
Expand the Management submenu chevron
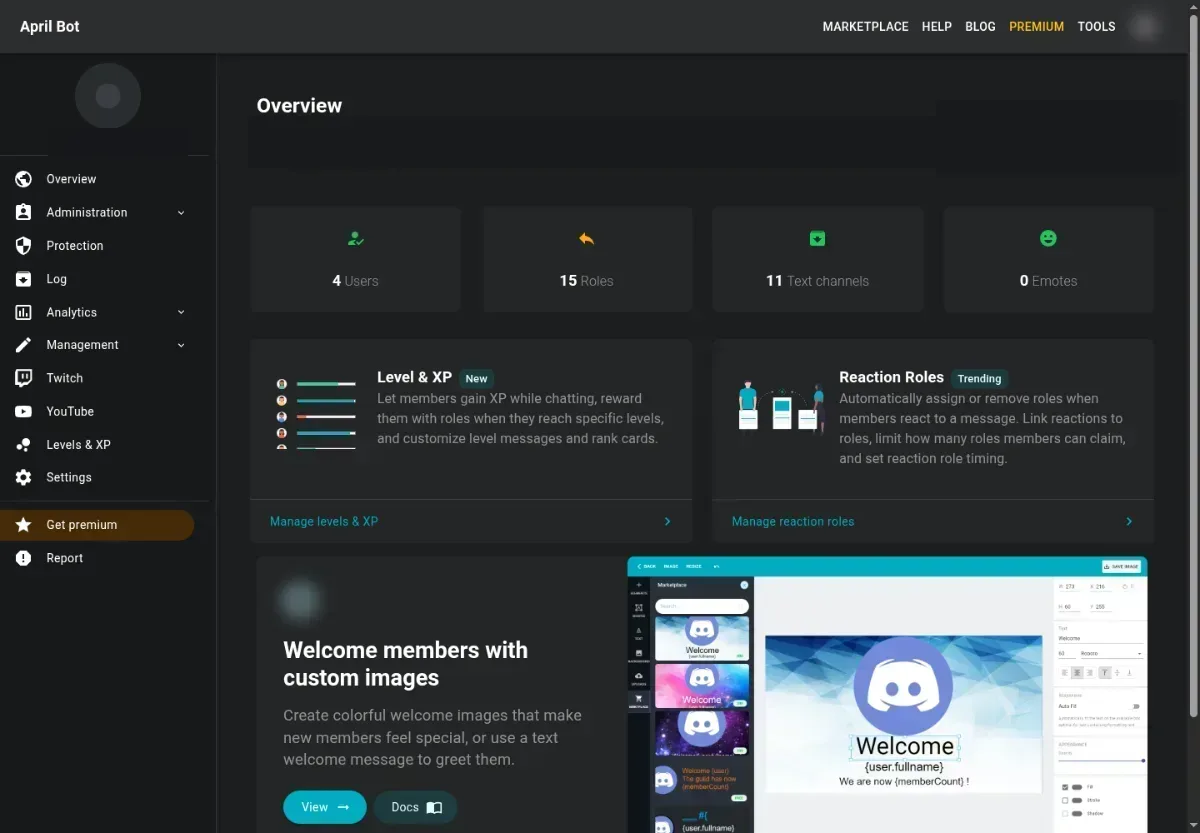181,345
